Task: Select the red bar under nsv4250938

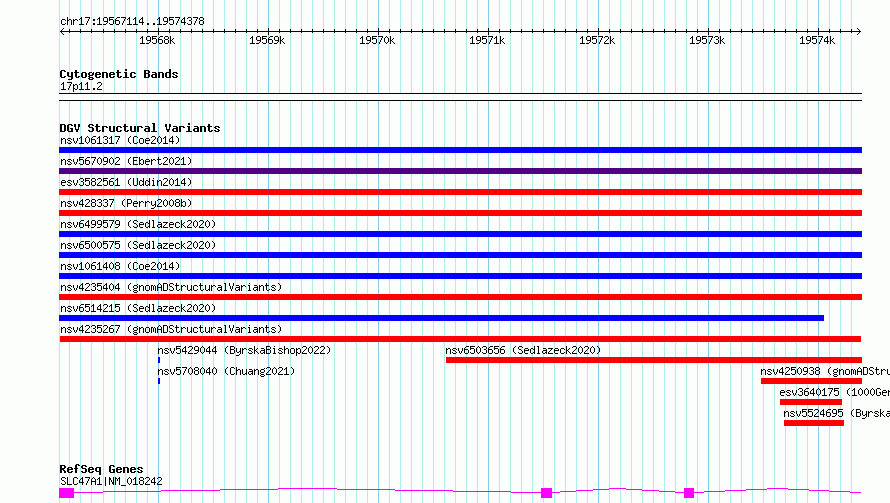Action: (811, 381)
